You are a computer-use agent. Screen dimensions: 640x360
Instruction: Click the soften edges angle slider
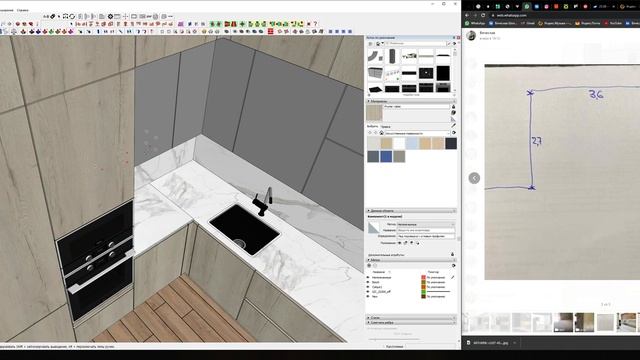click(394, 339)
